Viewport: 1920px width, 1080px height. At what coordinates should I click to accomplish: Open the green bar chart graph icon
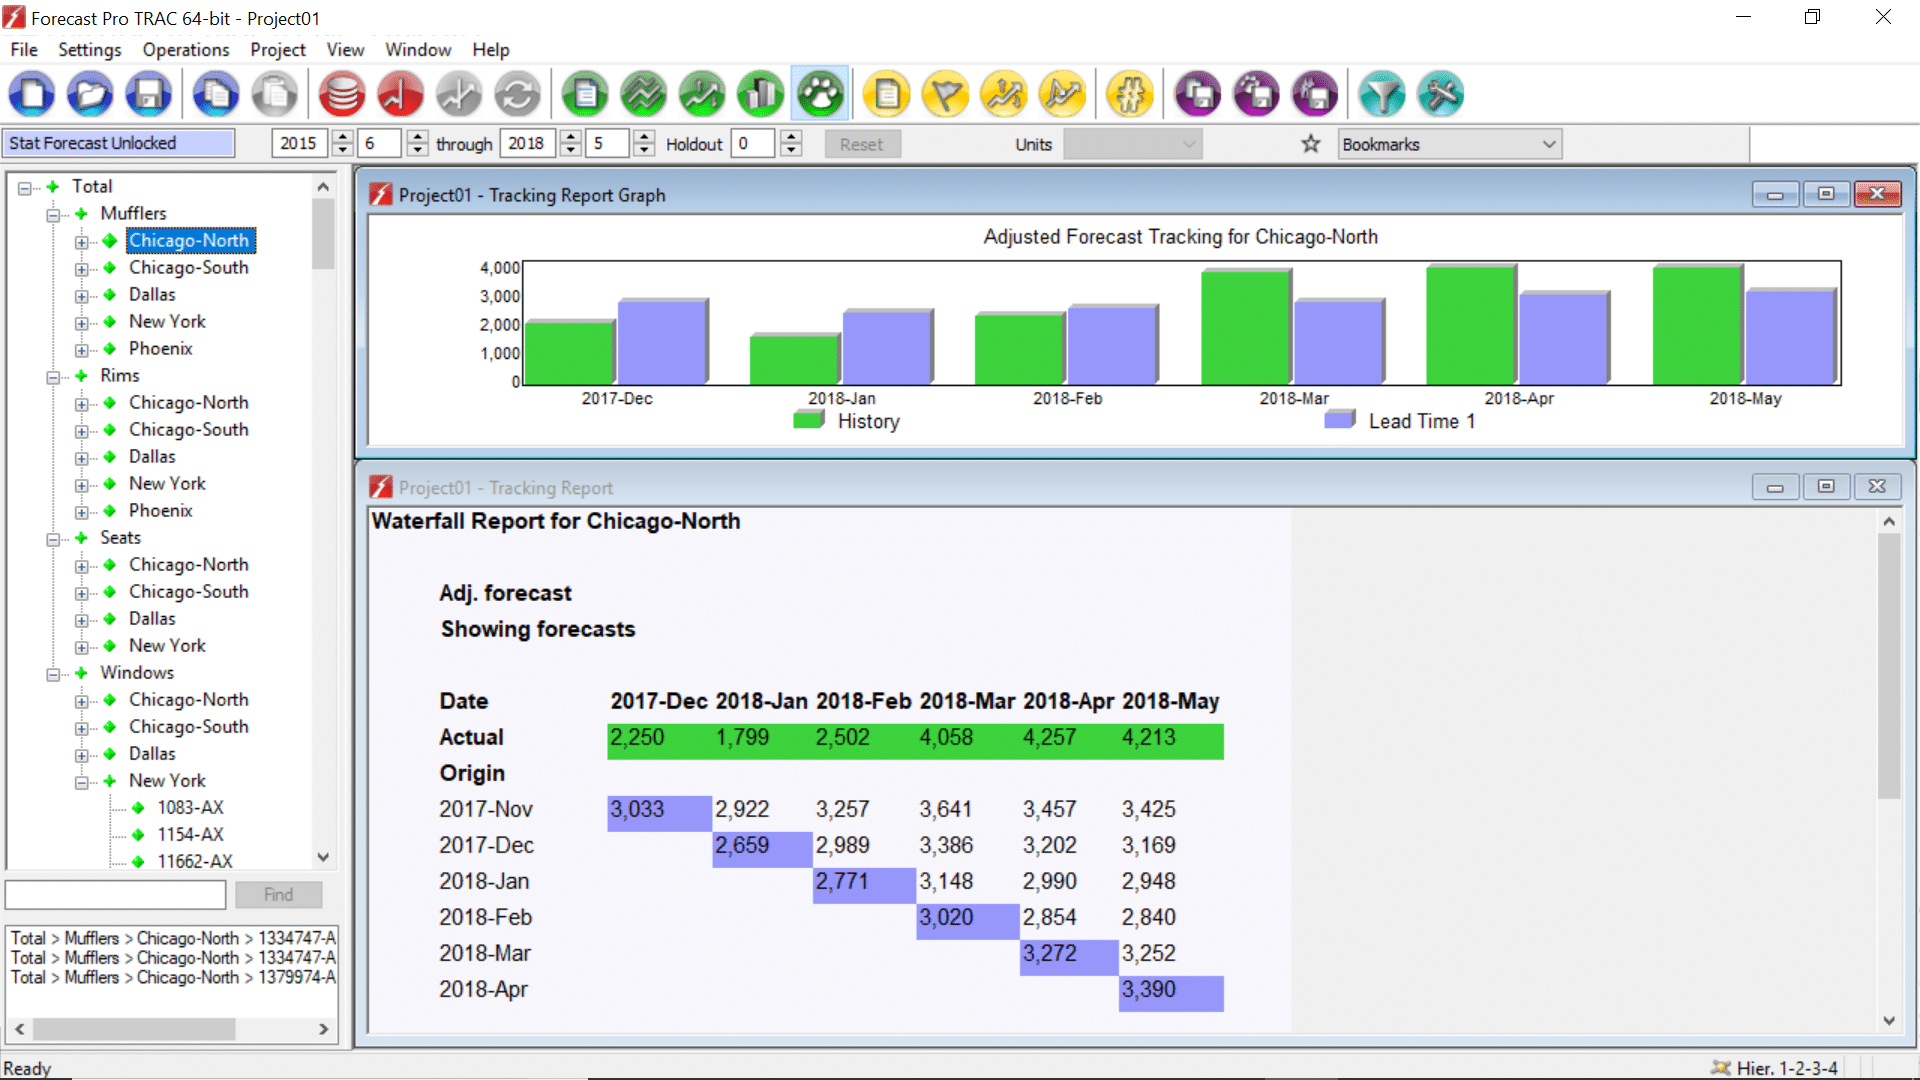(760, 93)
